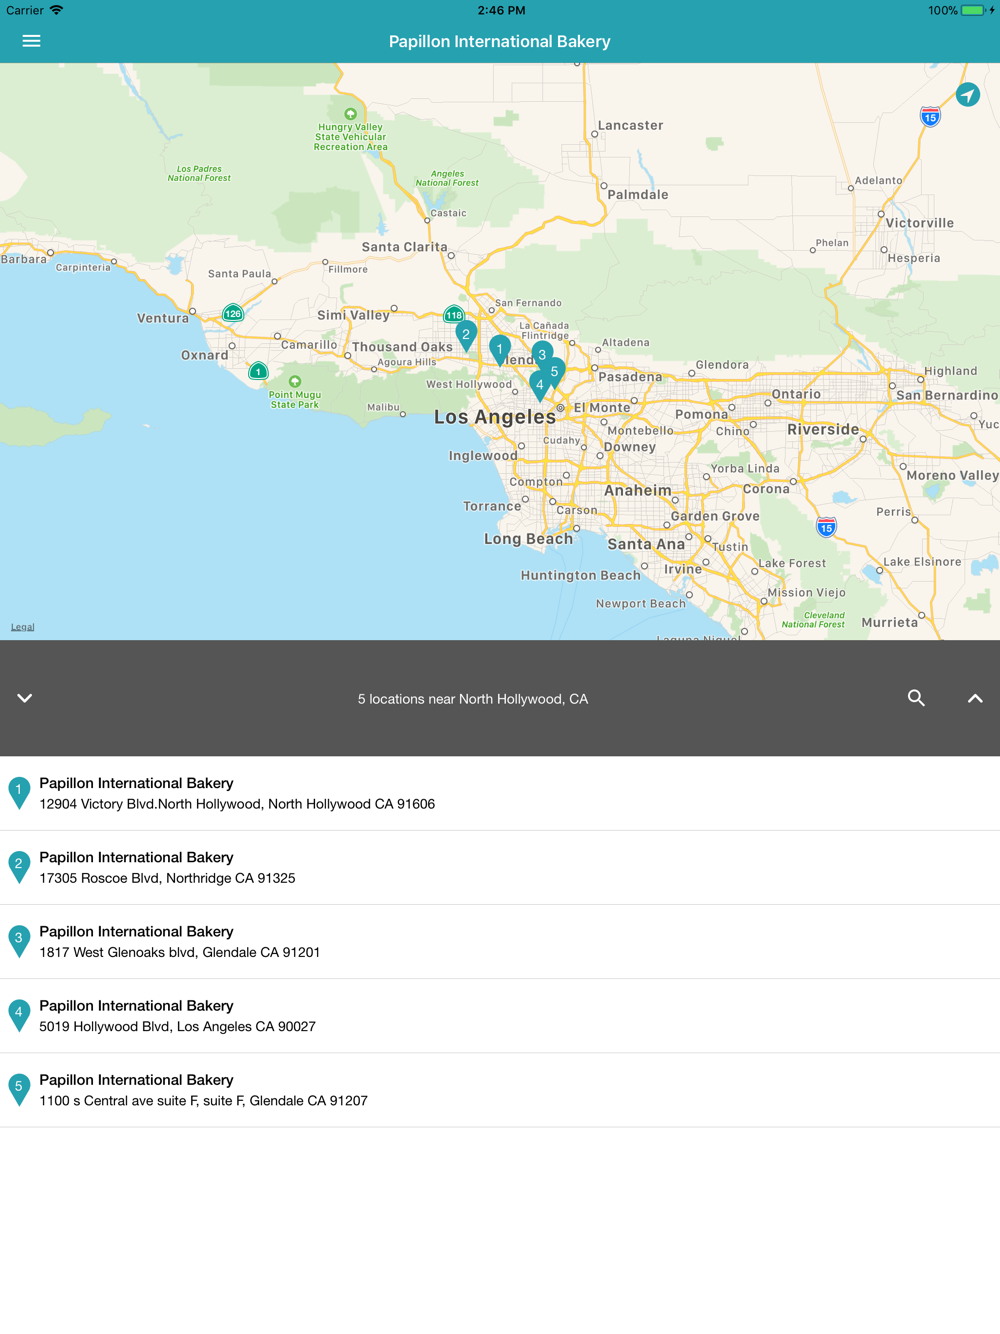Screen dimensions: 1000x1334
Task: Open the 5019 Hollywood Blvd location
Action: (x=500, y=1015)
